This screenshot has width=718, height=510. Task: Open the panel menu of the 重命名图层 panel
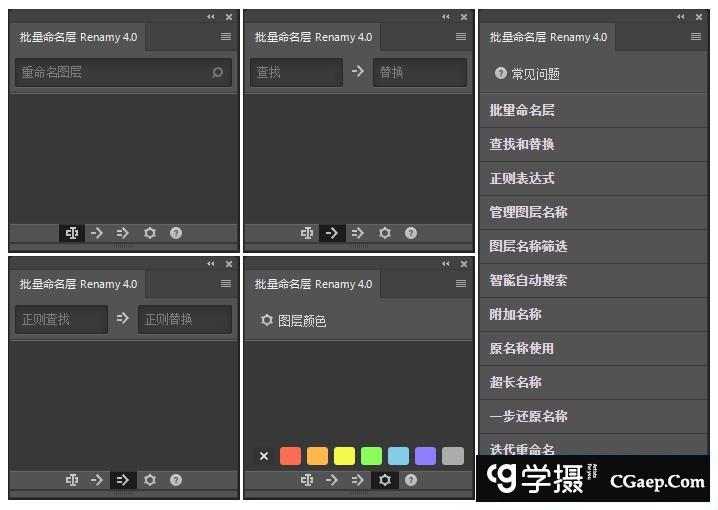coord(226,37)
